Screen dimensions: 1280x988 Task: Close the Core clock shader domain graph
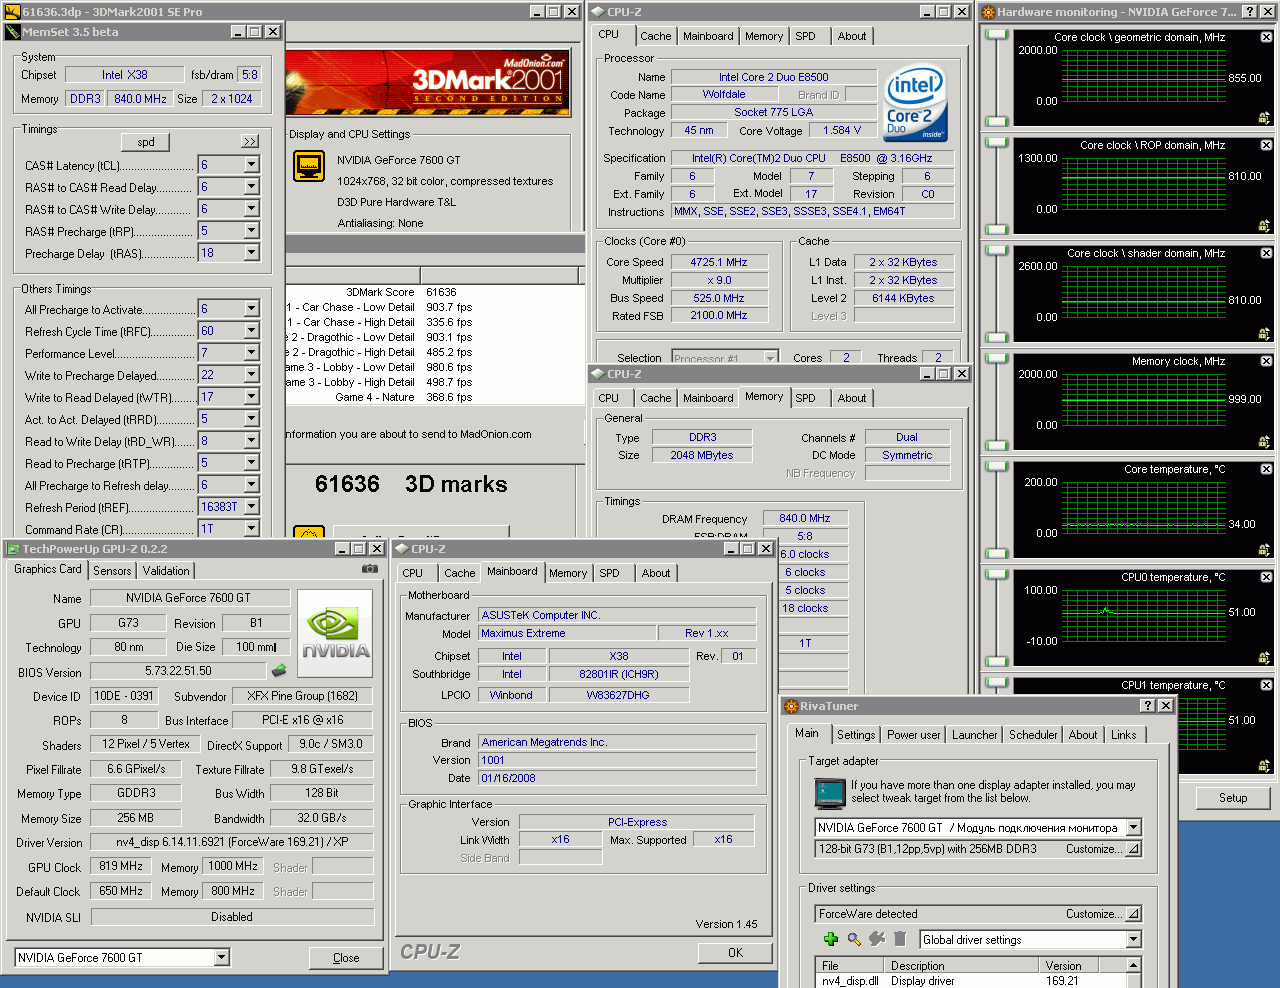[1266, 253]
